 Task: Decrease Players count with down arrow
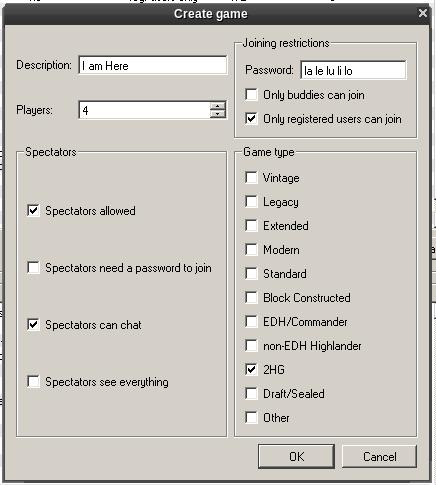click(218, 114)
